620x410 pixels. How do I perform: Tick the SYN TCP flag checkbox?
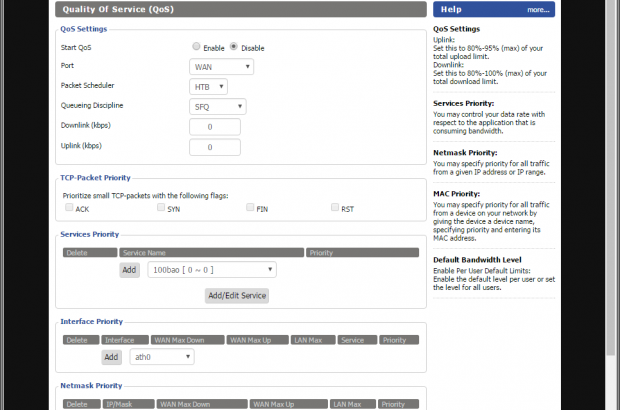(160, 208)
